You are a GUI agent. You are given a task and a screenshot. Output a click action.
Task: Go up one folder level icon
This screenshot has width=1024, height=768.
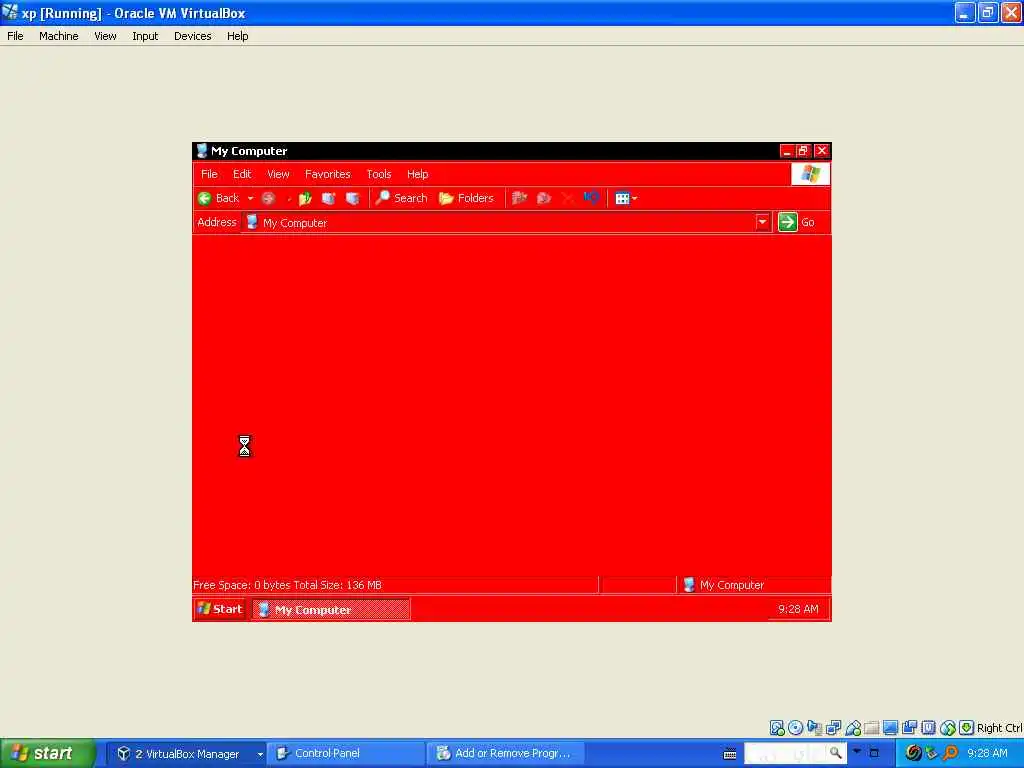click(x=304, y=198)
